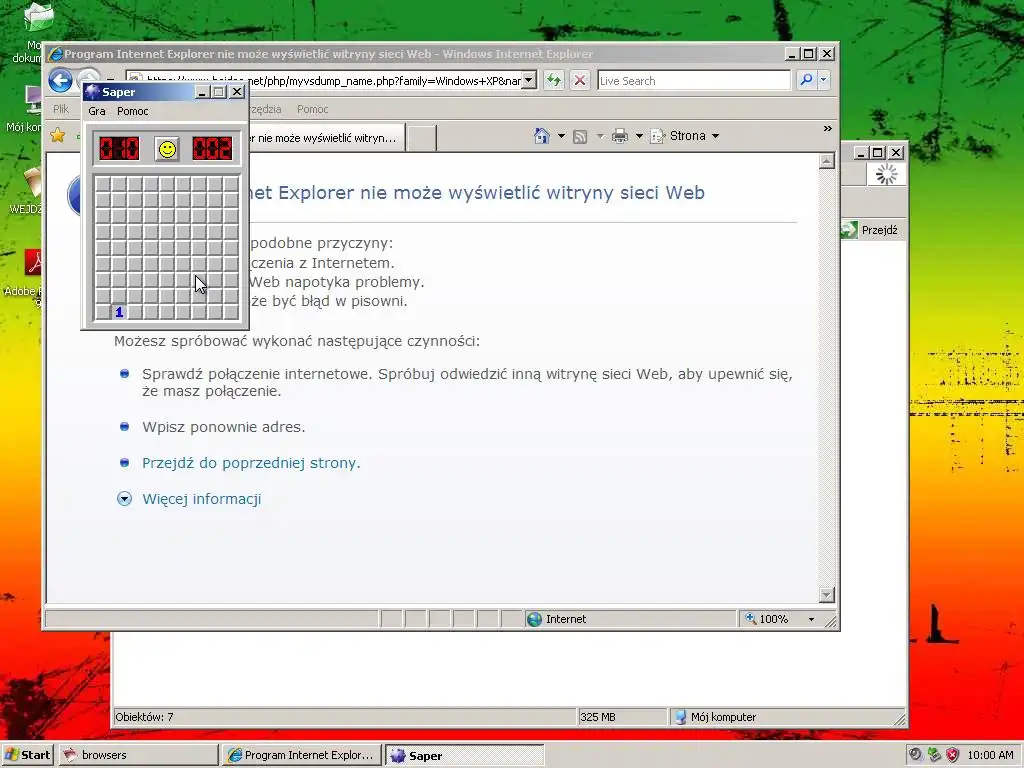Screen dimensions: 1024x768
Task: Click the Live Search magnifier icon
Action: coord(806,80)
